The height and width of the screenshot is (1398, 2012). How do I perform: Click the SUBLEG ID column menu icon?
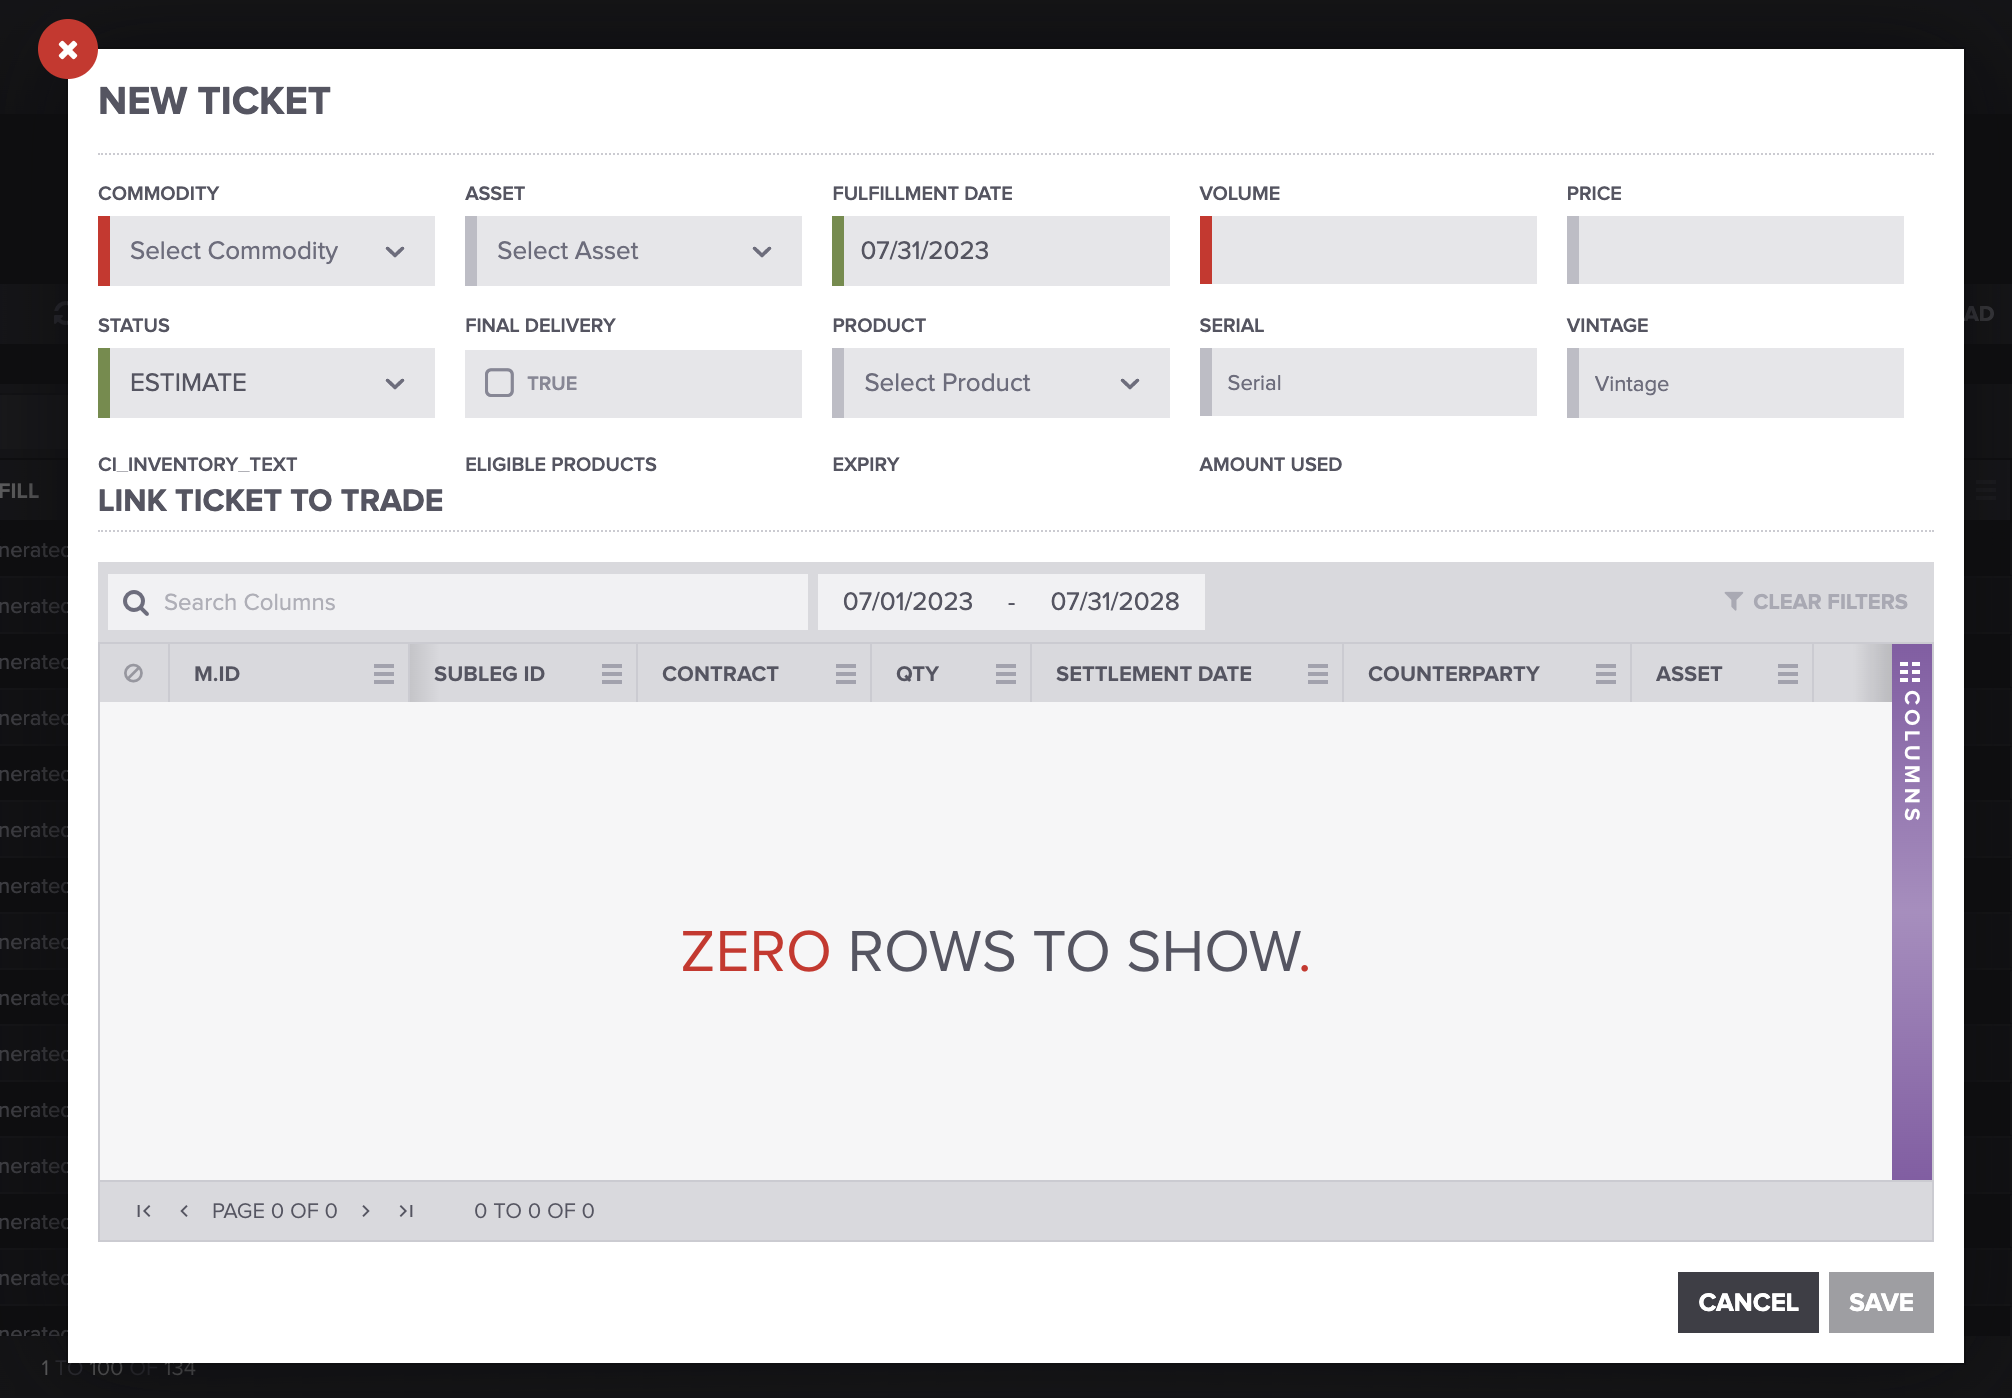point(608,673)
